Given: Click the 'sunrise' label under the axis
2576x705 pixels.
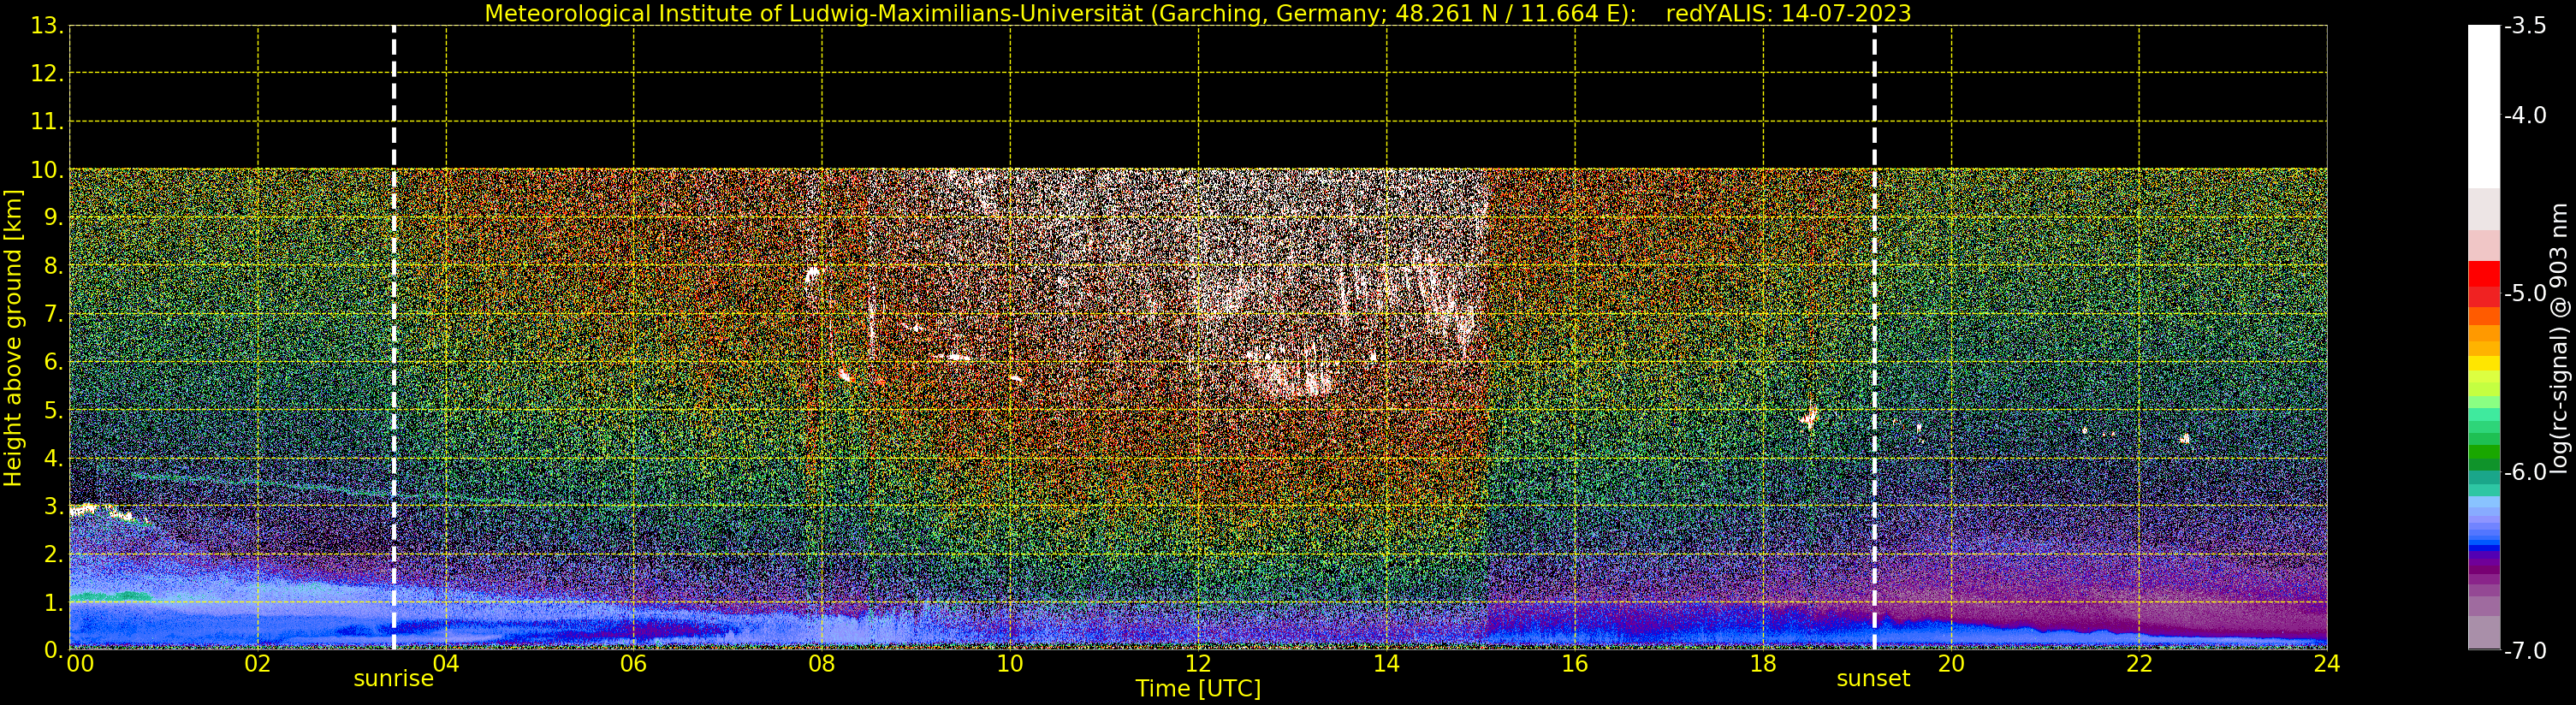Looking at the screenshot, I should tap(394, 679).
